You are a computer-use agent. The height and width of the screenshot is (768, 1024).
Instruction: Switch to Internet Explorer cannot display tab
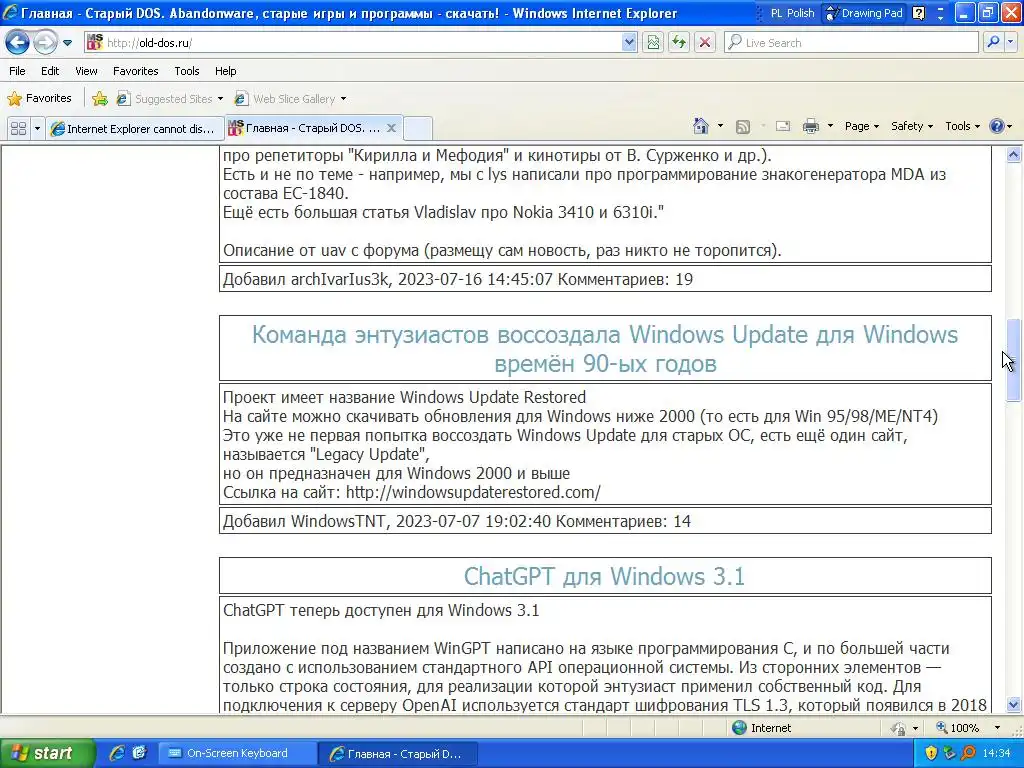coord(134,129)
